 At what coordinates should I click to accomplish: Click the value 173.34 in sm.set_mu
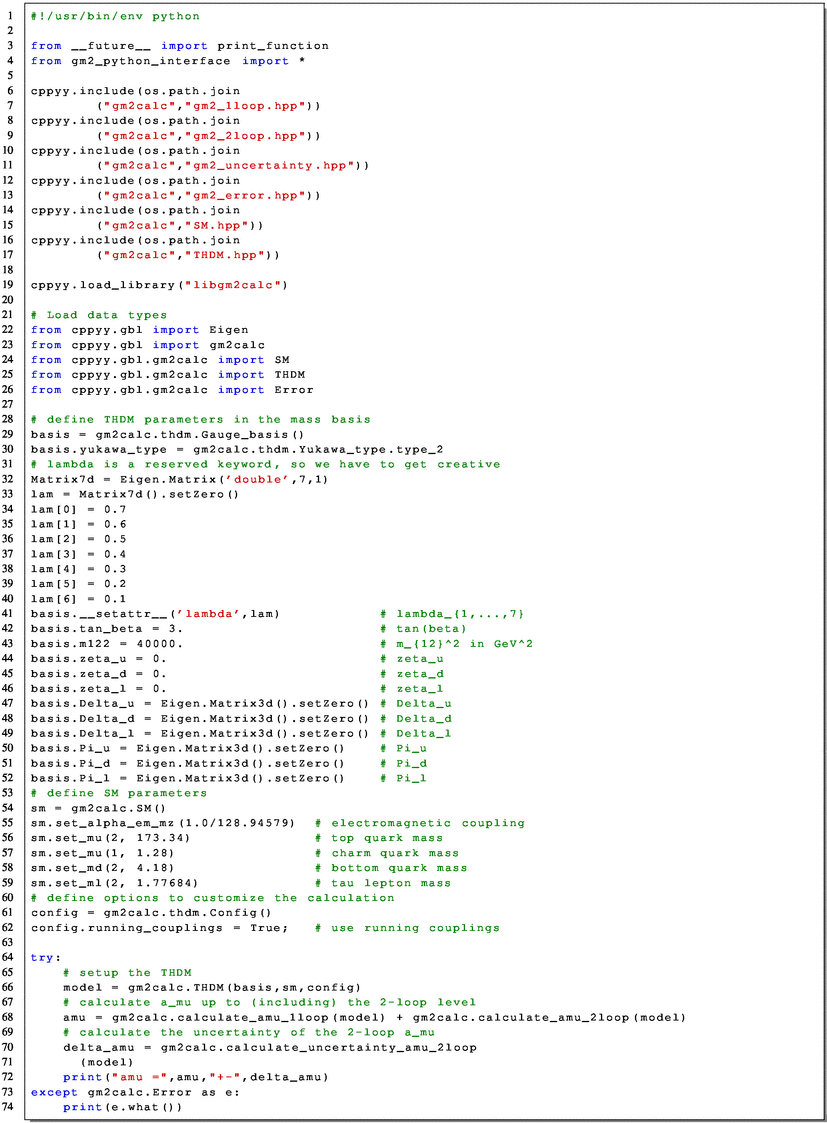point(160,838)
